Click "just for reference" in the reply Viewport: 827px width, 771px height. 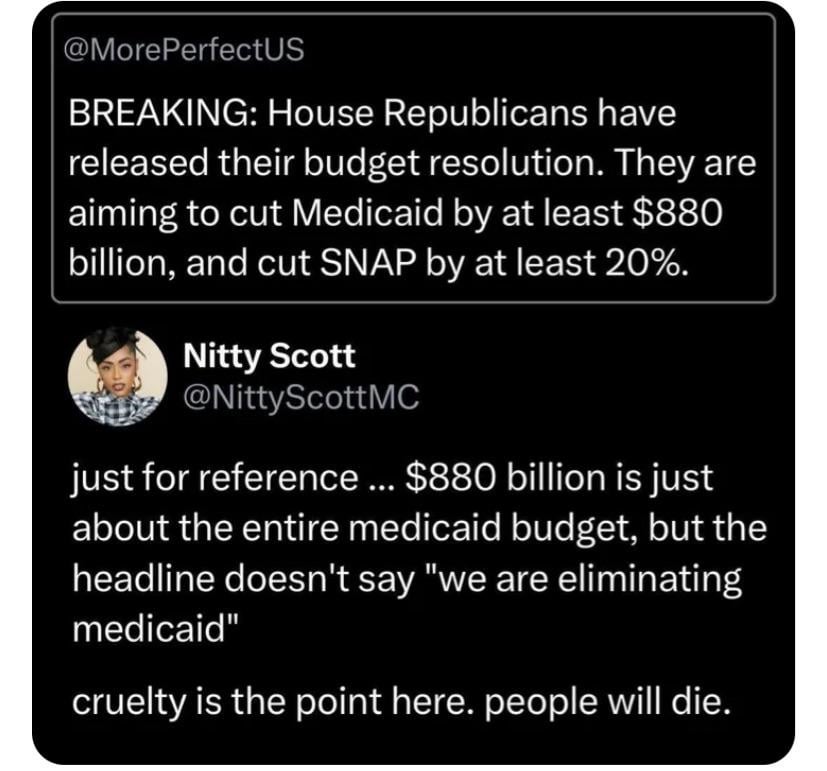(206, 478)
